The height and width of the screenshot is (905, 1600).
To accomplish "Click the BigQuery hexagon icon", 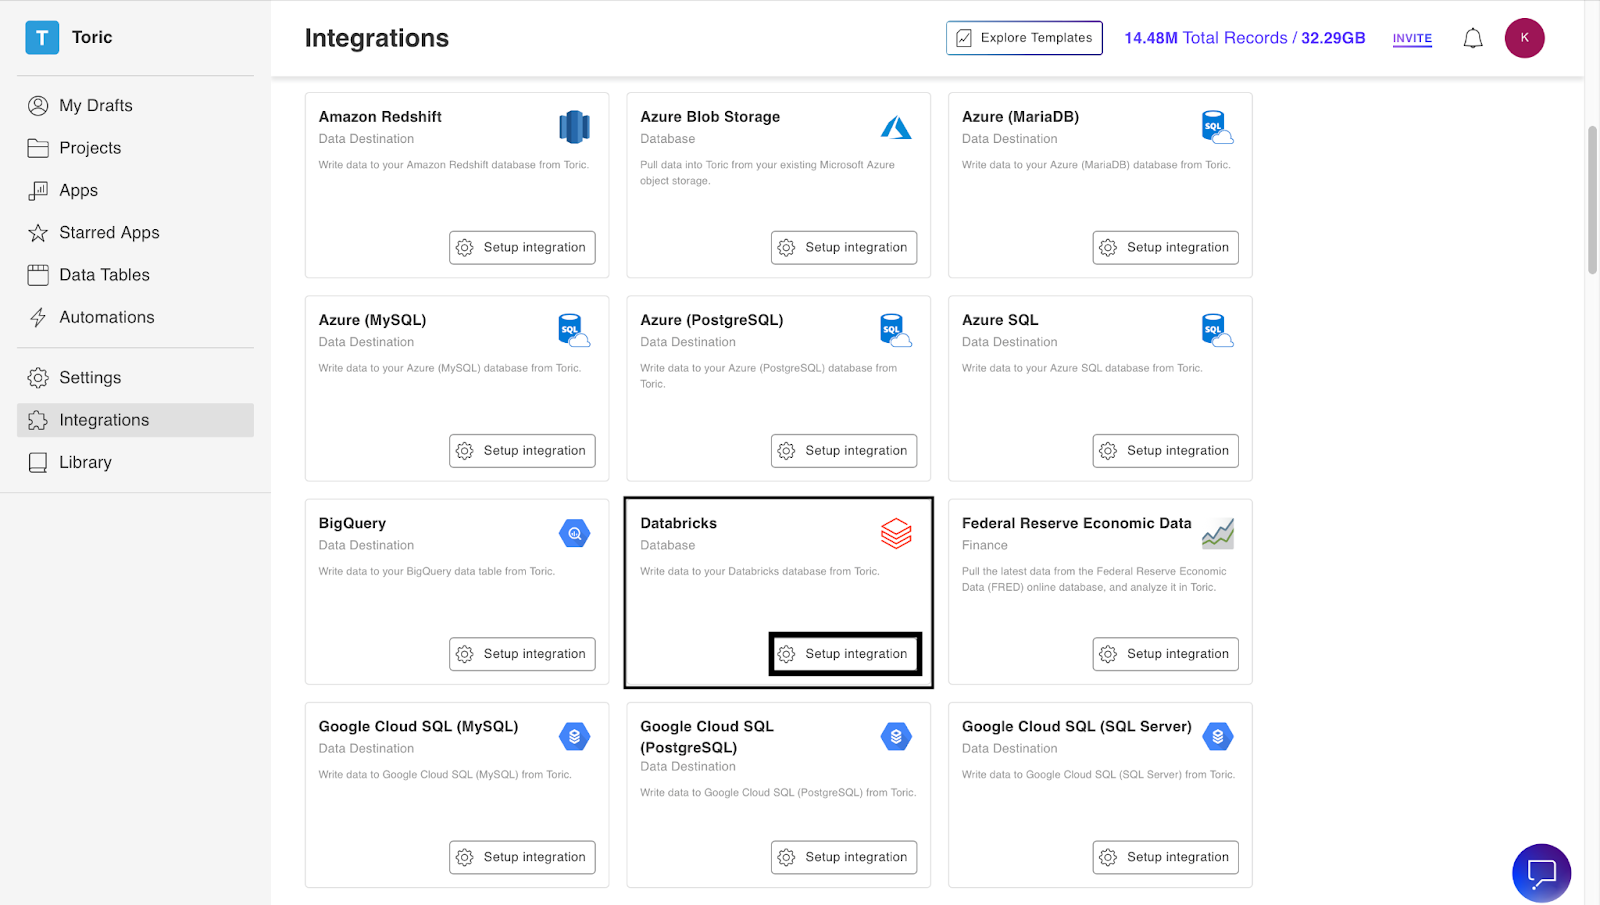I will [x=575, y=534].
